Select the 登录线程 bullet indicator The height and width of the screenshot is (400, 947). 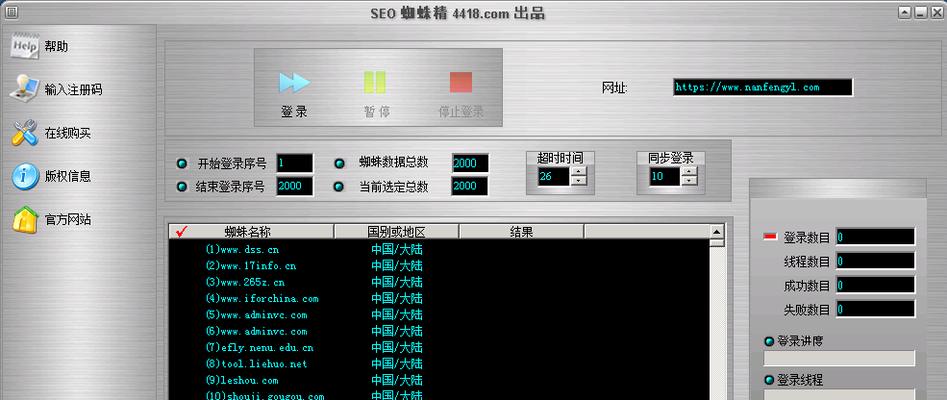(769, 381)
